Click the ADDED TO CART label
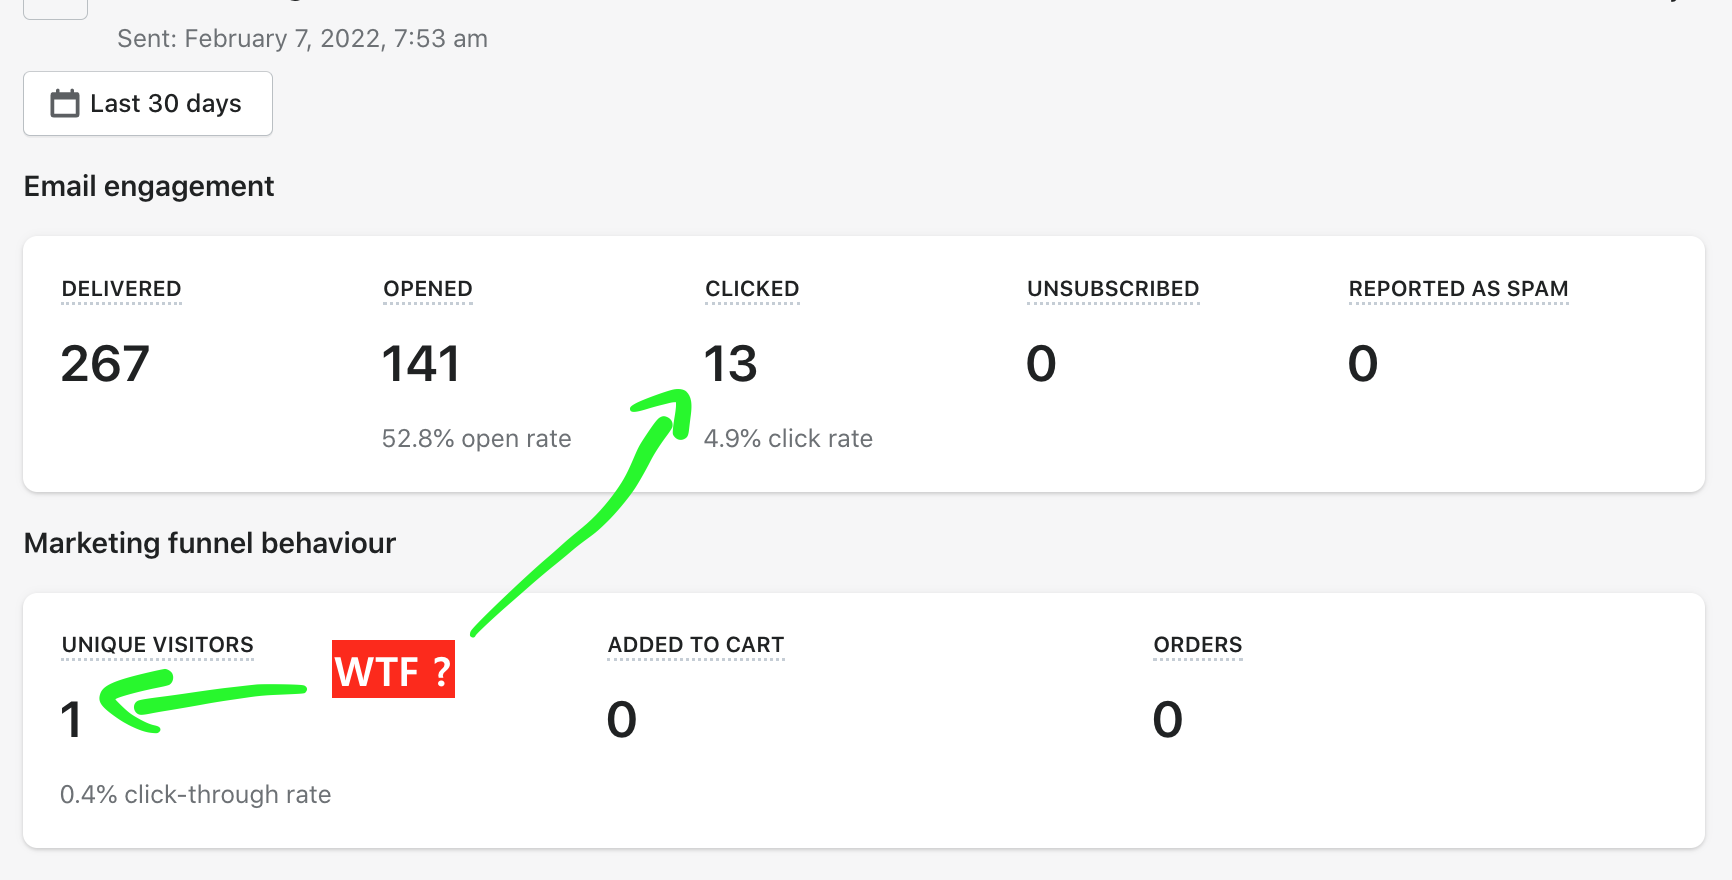Viewport: 1732px width, 880px height. [x=696, y=645]
